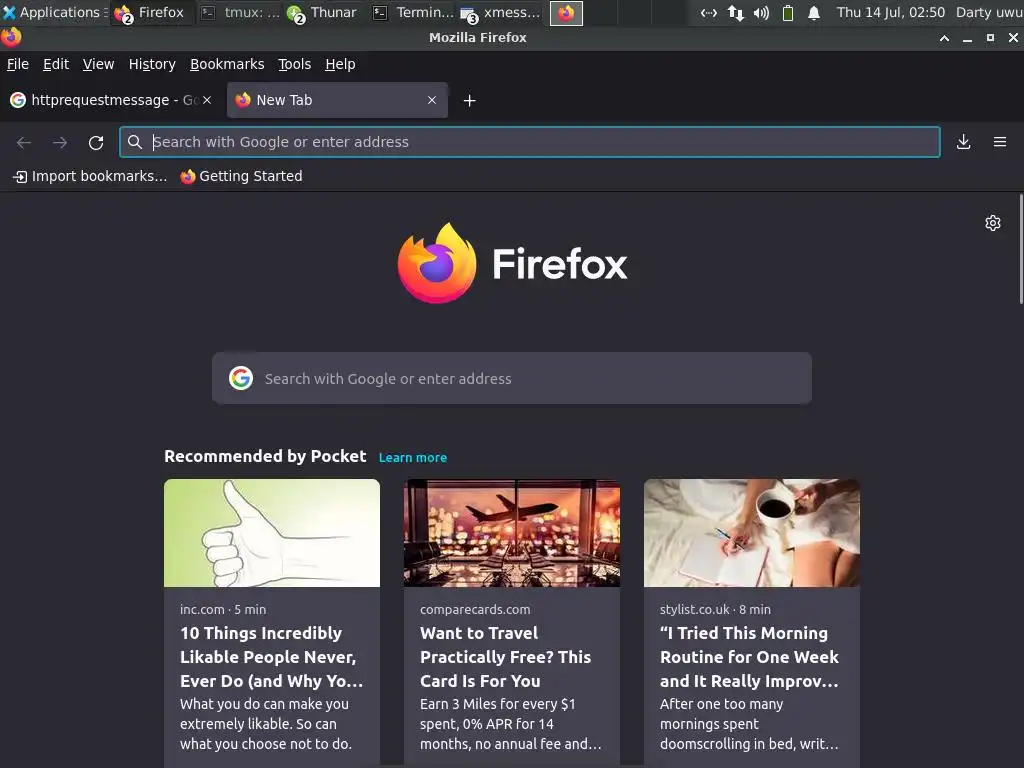This screenshot has height=768, width=1024.
Task: Click the Recommended by Pocket heading
Action: click(265, 456)
